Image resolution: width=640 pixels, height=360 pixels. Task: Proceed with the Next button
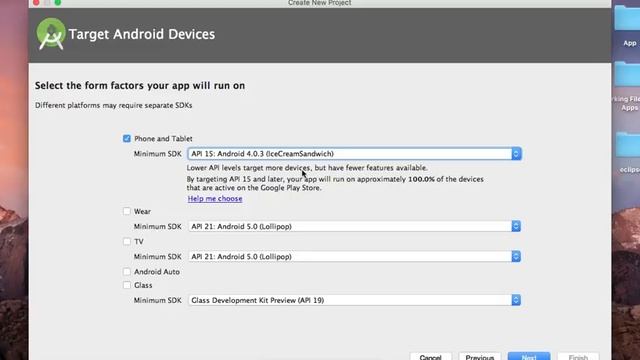click(x=529, y=356)
